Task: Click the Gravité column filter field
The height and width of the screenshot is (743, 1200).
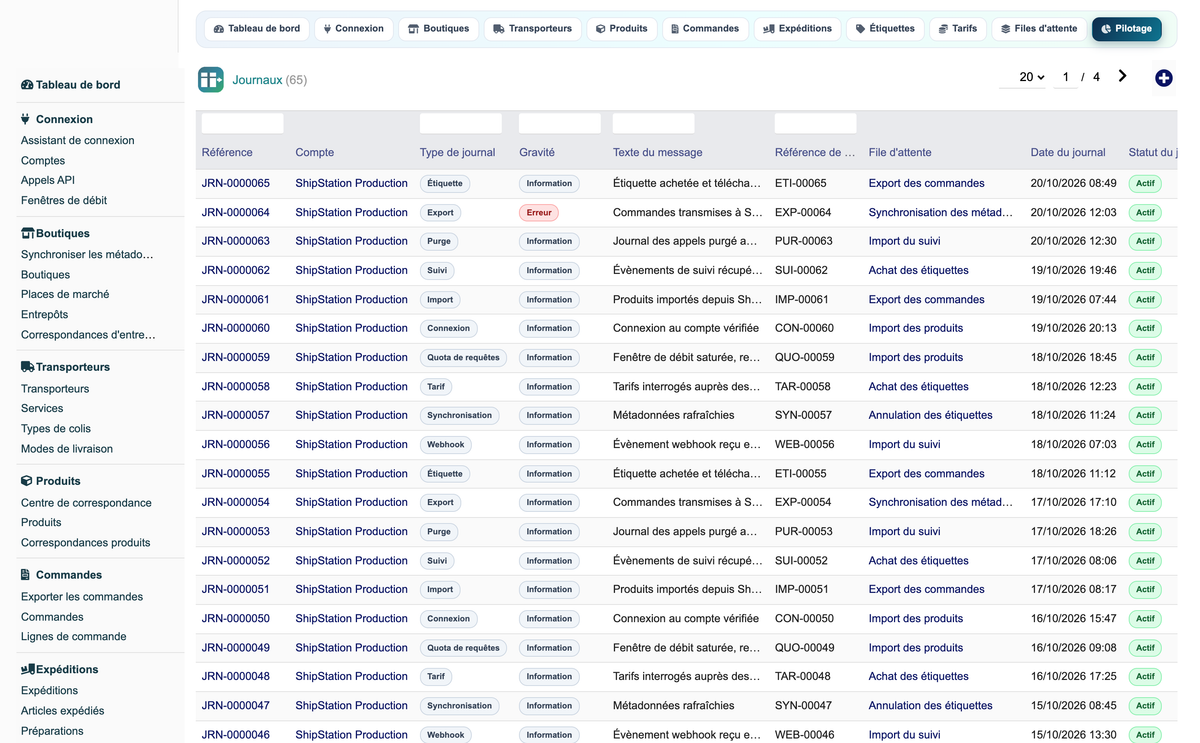Action: 560,123
